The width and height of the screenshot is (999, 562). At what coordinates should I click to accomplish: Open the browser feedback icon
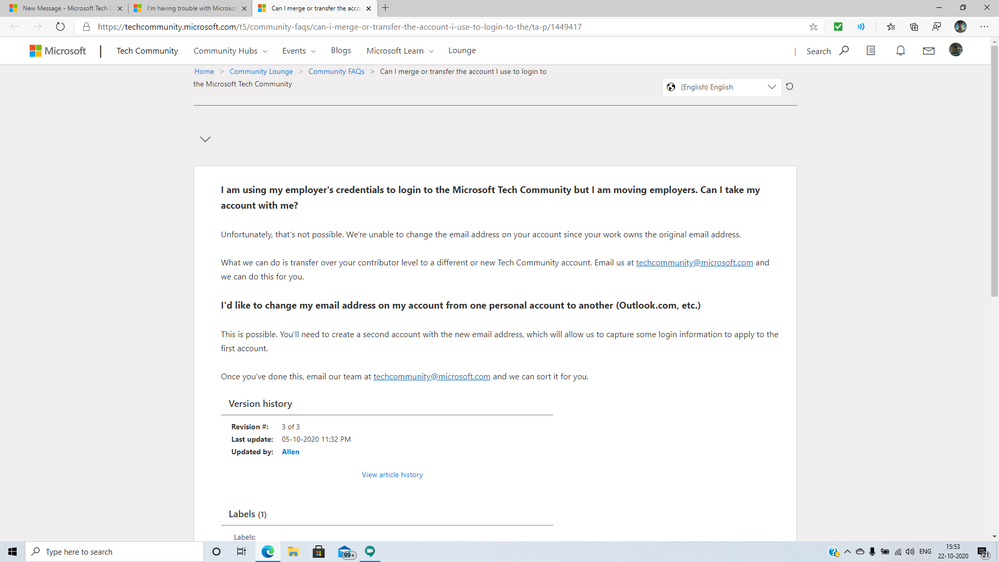[x=937, y=27]
